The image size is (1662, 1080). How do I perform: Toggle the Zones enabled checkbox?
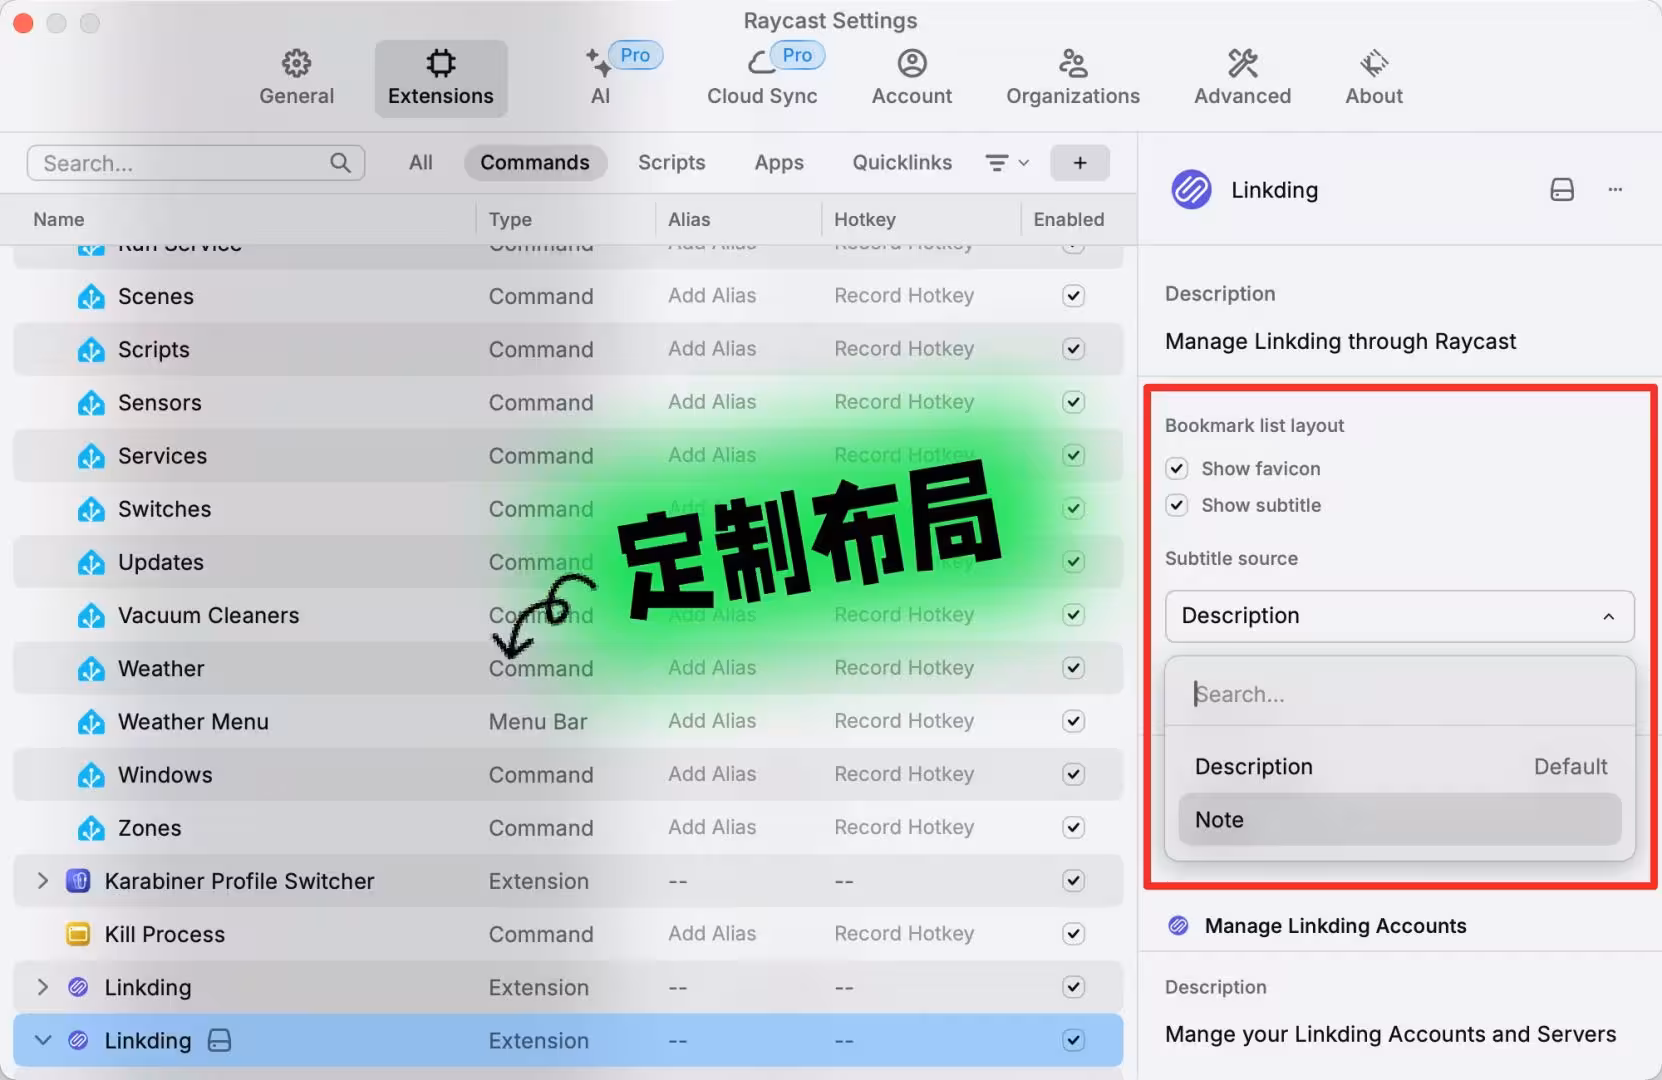pyautogui.click(x=1074, y=827)
